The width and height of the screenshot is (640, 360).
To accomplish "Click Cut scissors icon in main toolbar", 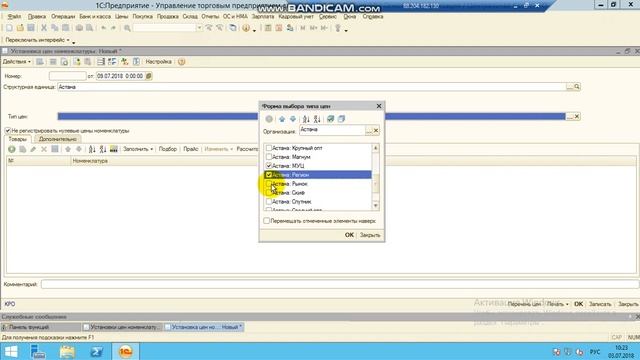I will pyautogui.click(x=44, y=28).
